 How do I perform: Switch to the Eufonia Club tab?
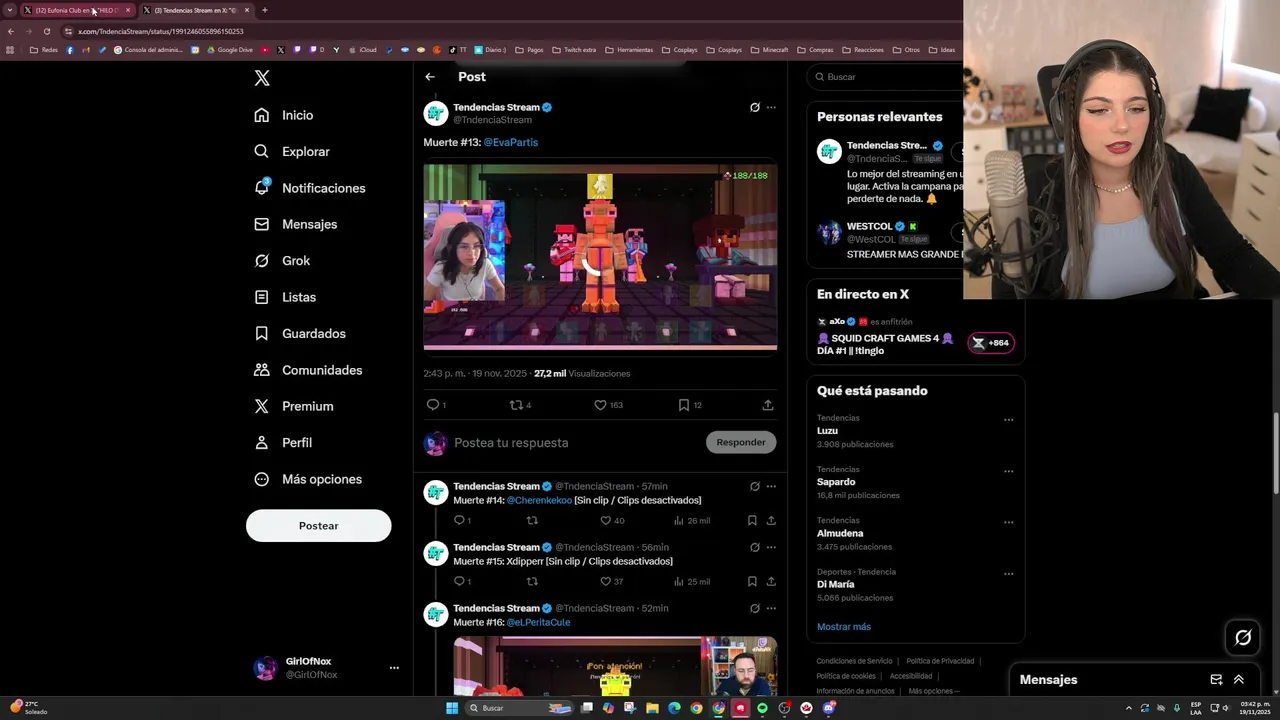(78, 10)
